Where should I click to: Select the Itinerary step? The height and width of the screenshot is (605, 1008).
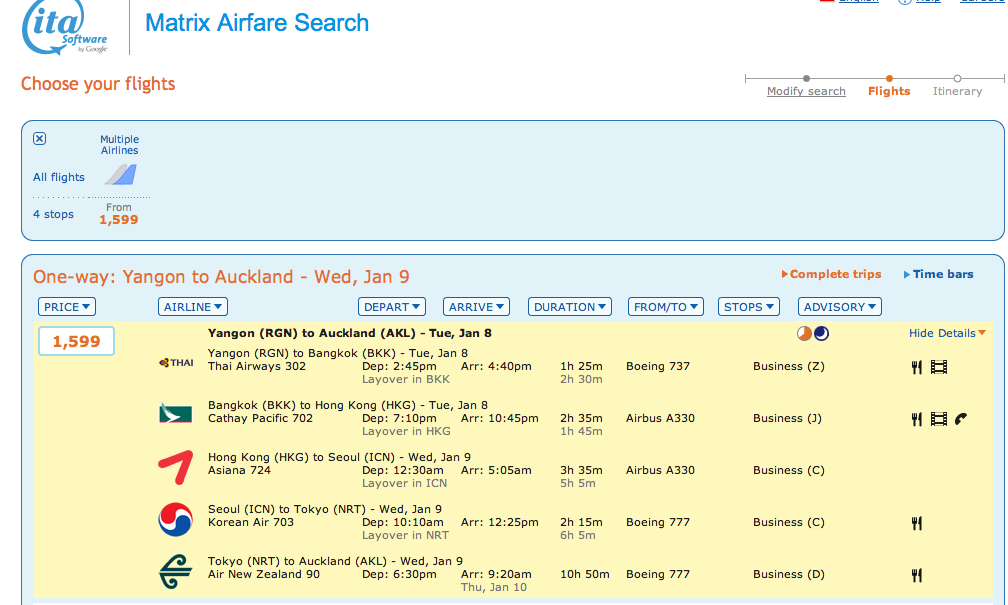(957, 91)
